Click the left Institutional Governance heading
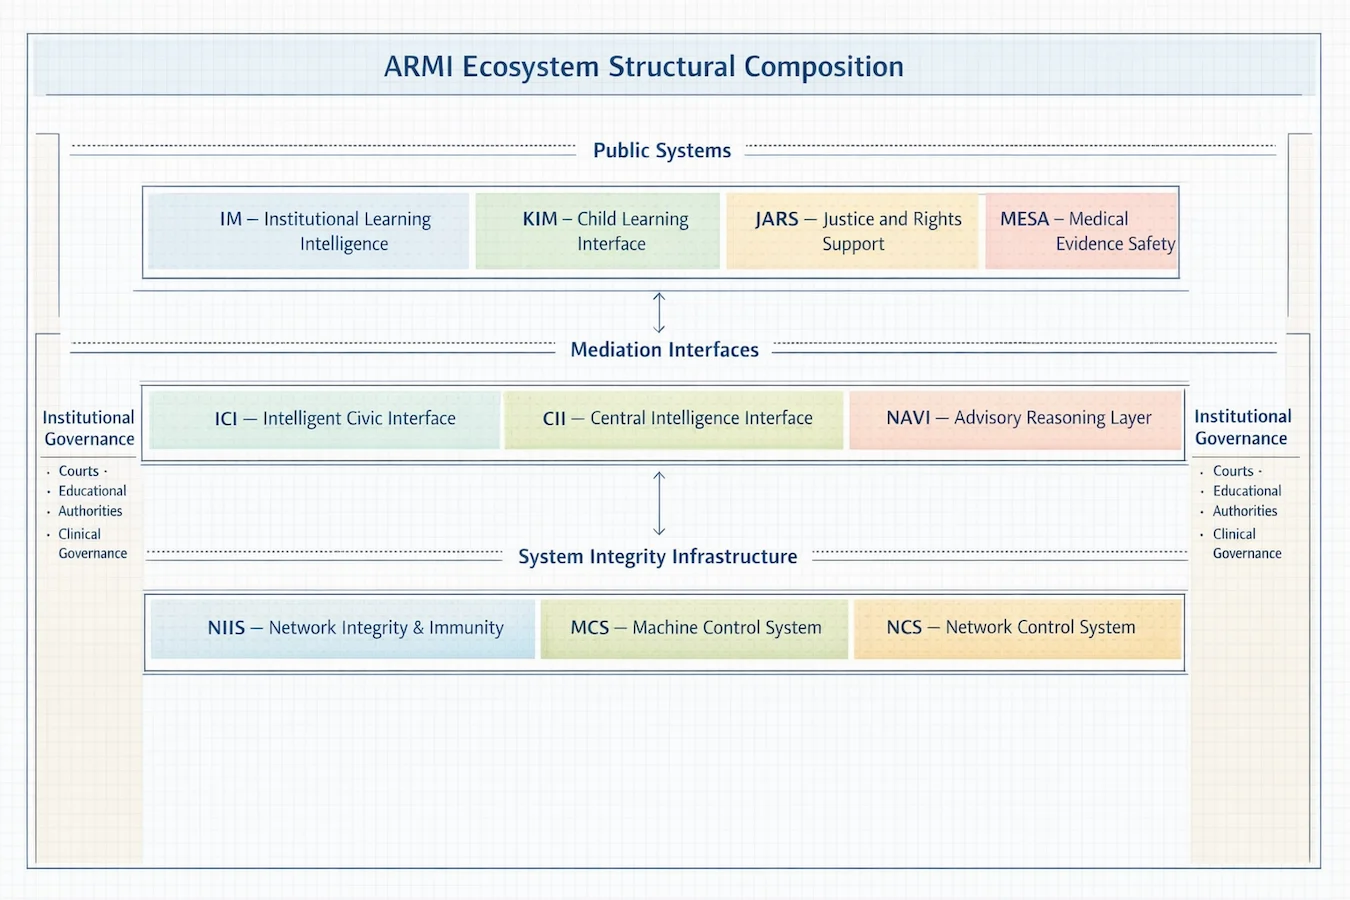Image resolution: width=1350 pixels, height=900 pixels. pos(89,428)
